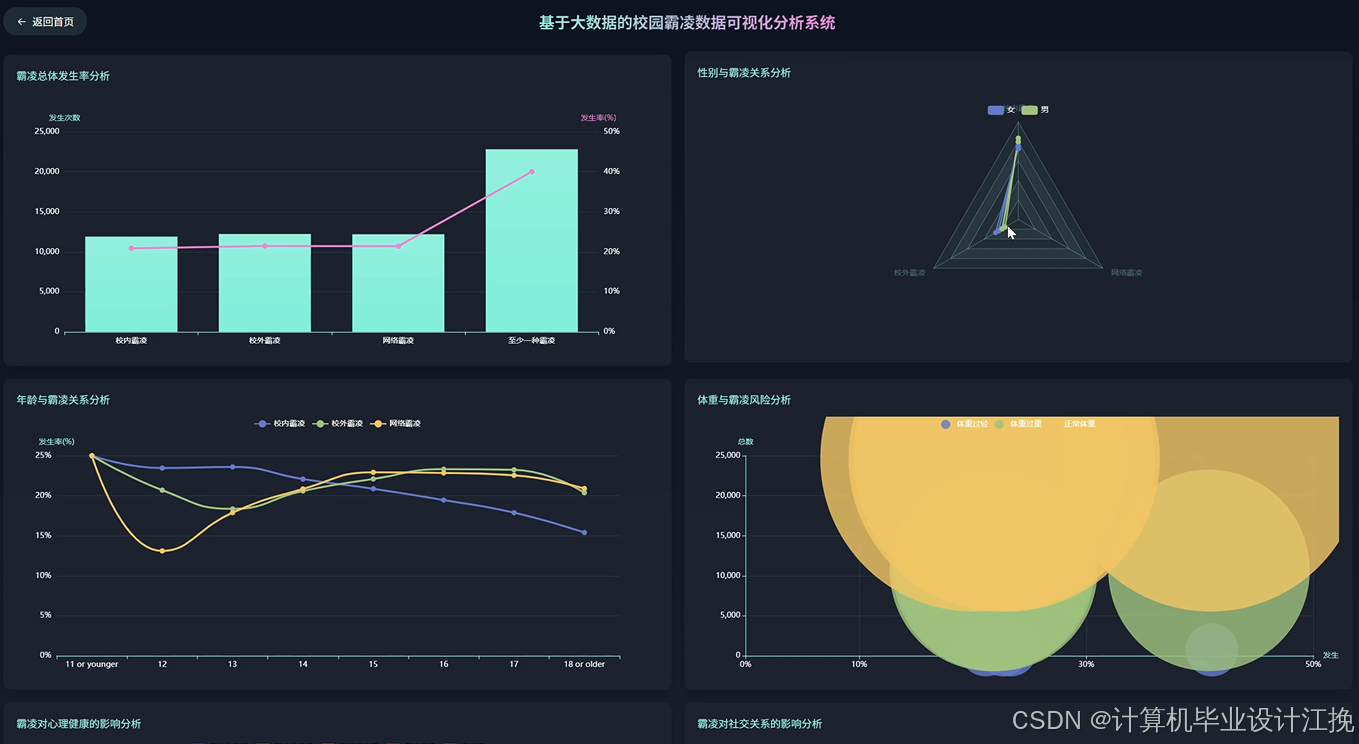Click the blue 校内霸凌 point at age 16
This screenshot has height=744, width=1359.
pyautogui.click(x=443, y=500)
